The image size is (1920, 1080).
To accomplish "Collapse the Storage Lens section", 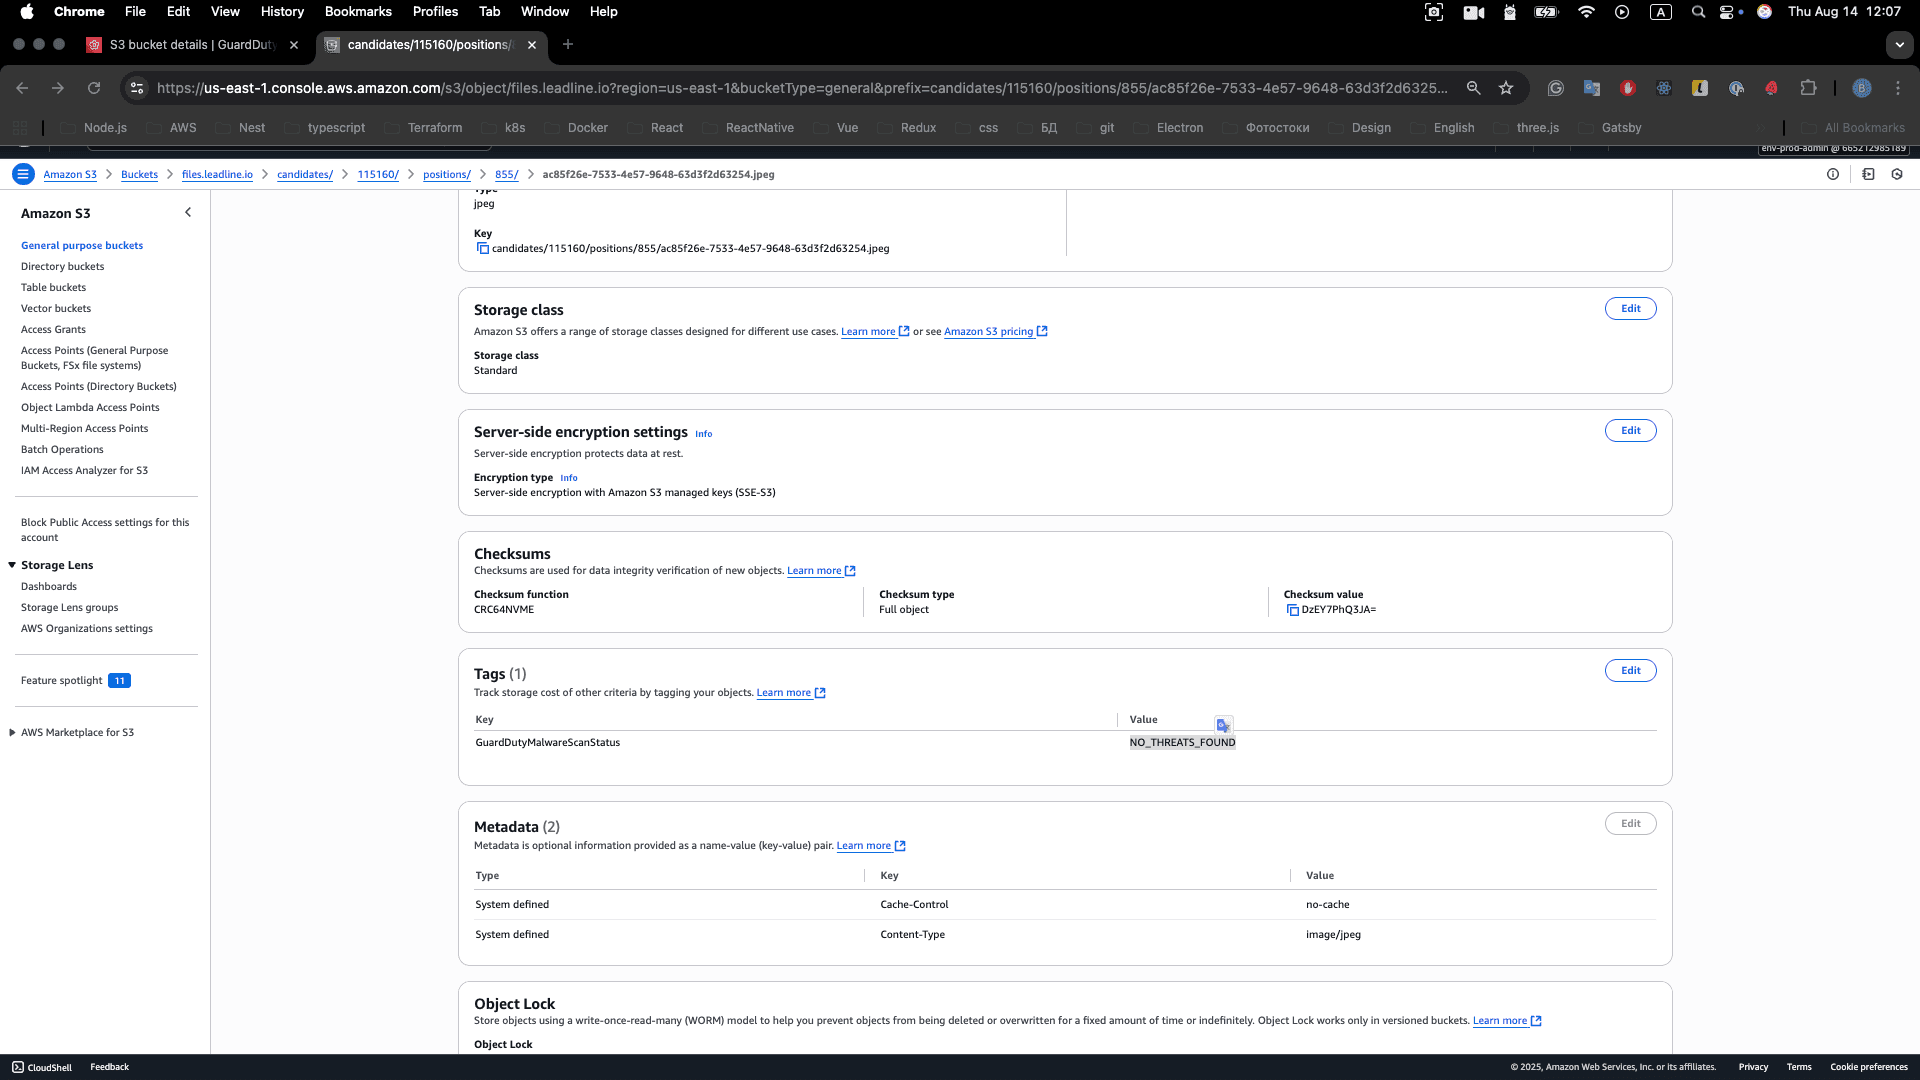I will (x=12, y=565).
